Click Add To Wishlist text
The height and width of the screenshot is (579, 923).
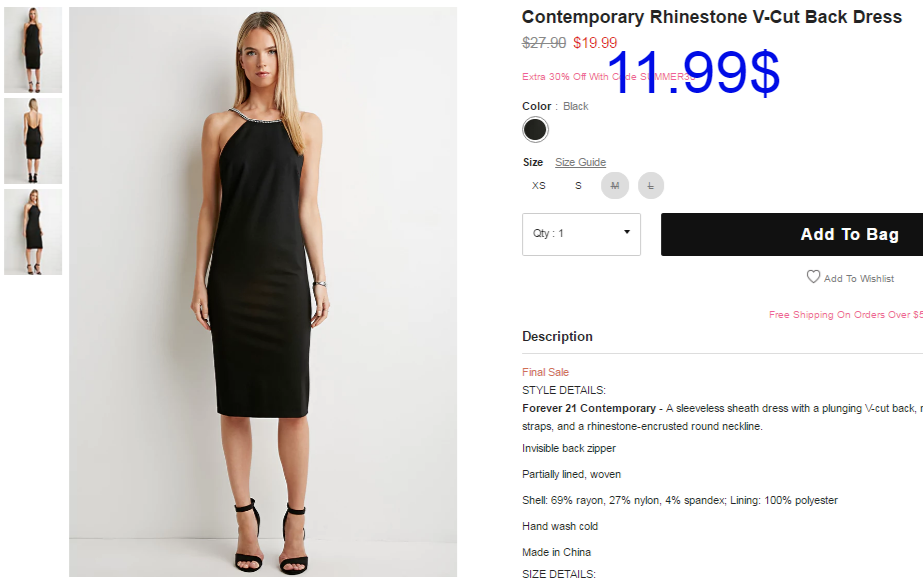pos(859,278)
